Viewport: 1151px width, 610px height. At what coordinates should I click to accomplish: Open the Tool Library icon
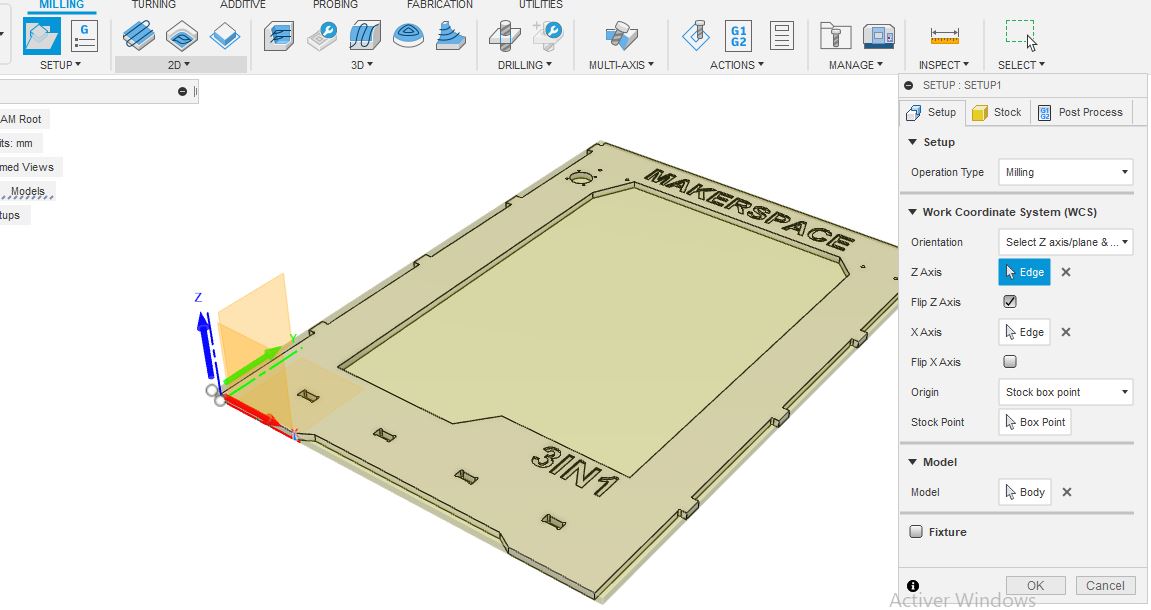(x=835, y=35)
